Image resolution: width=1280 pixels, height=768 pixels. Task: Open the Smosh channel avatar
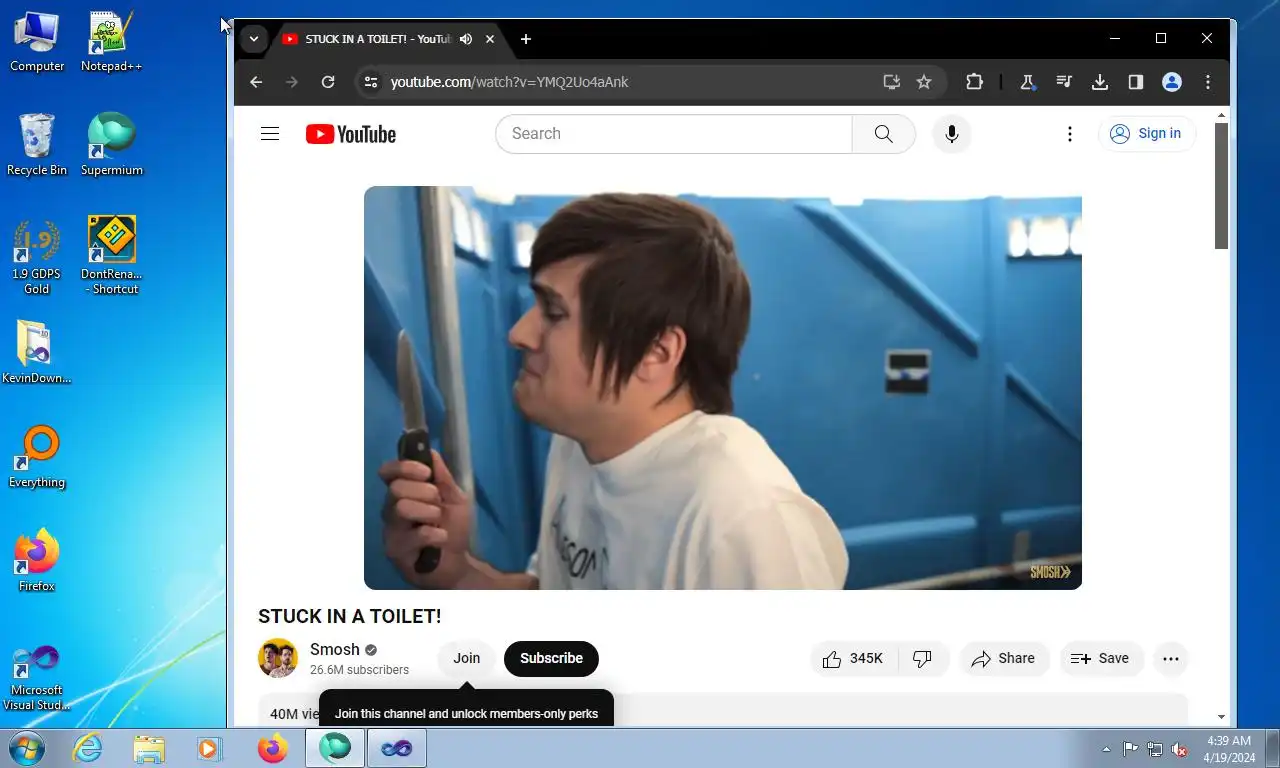278,658
